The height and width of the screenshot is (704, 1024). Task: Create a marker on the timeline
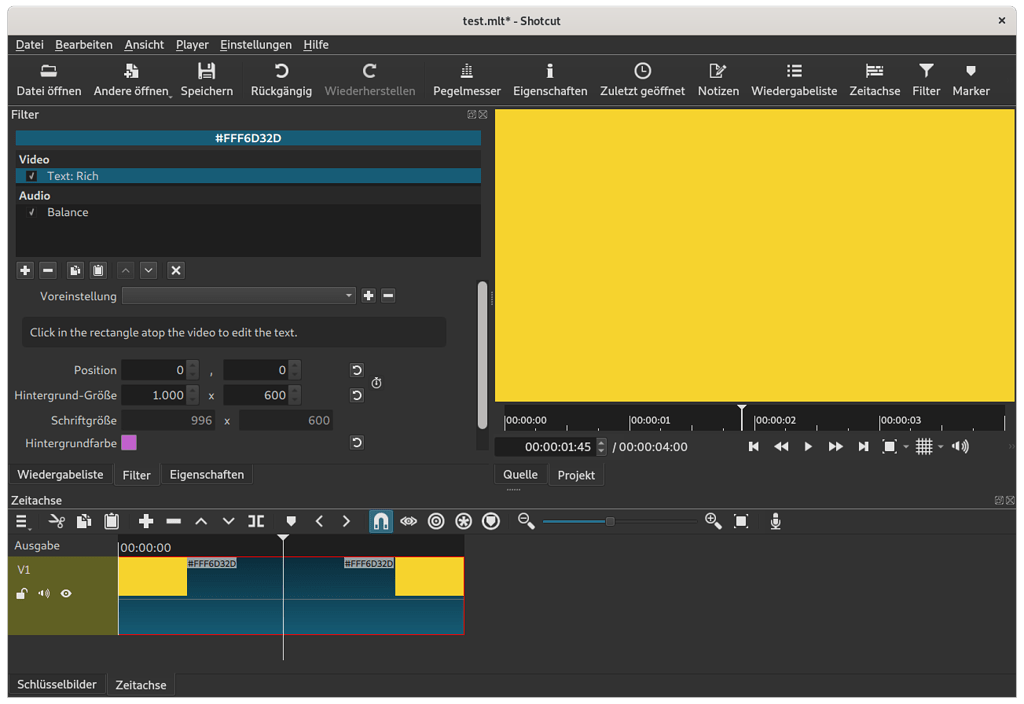coord(290,521)
